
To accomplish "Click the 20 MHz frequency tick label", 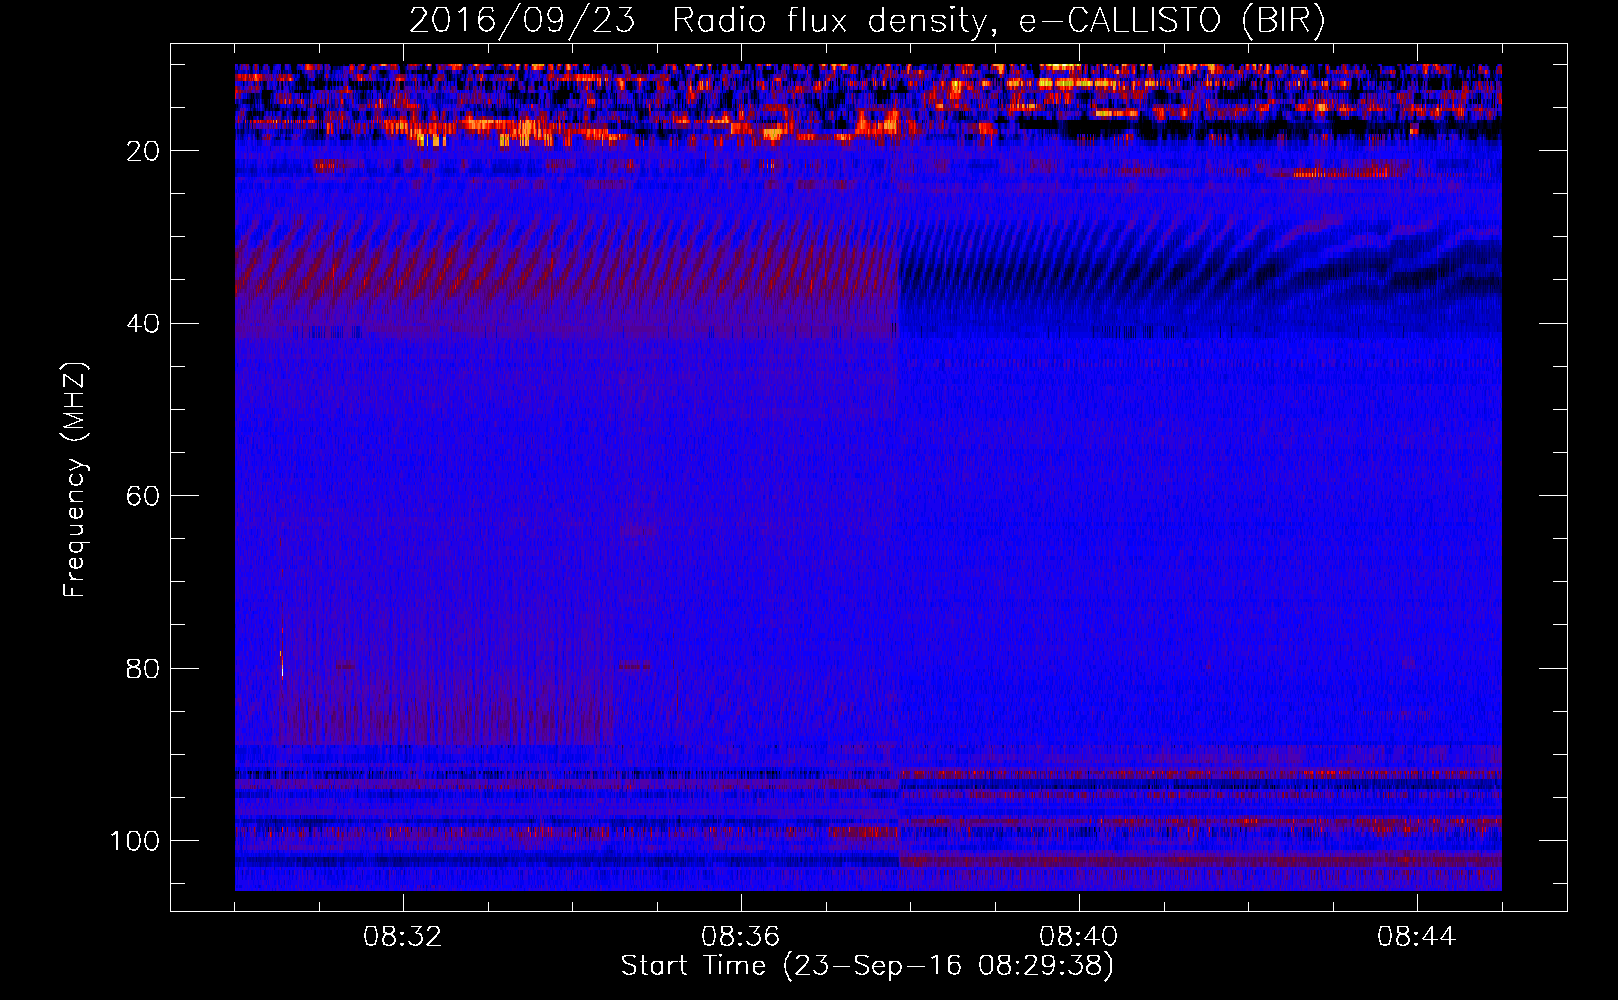I will (x=143, y=151).
